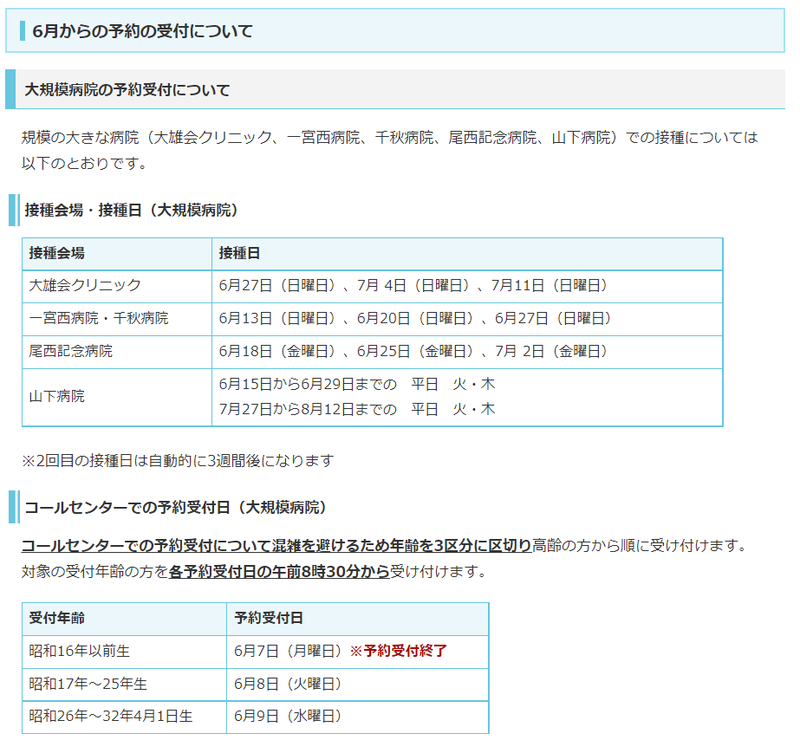
Task: Click the note ※2回目の接種日は自動的に3週間後
Action: point(177,461)
